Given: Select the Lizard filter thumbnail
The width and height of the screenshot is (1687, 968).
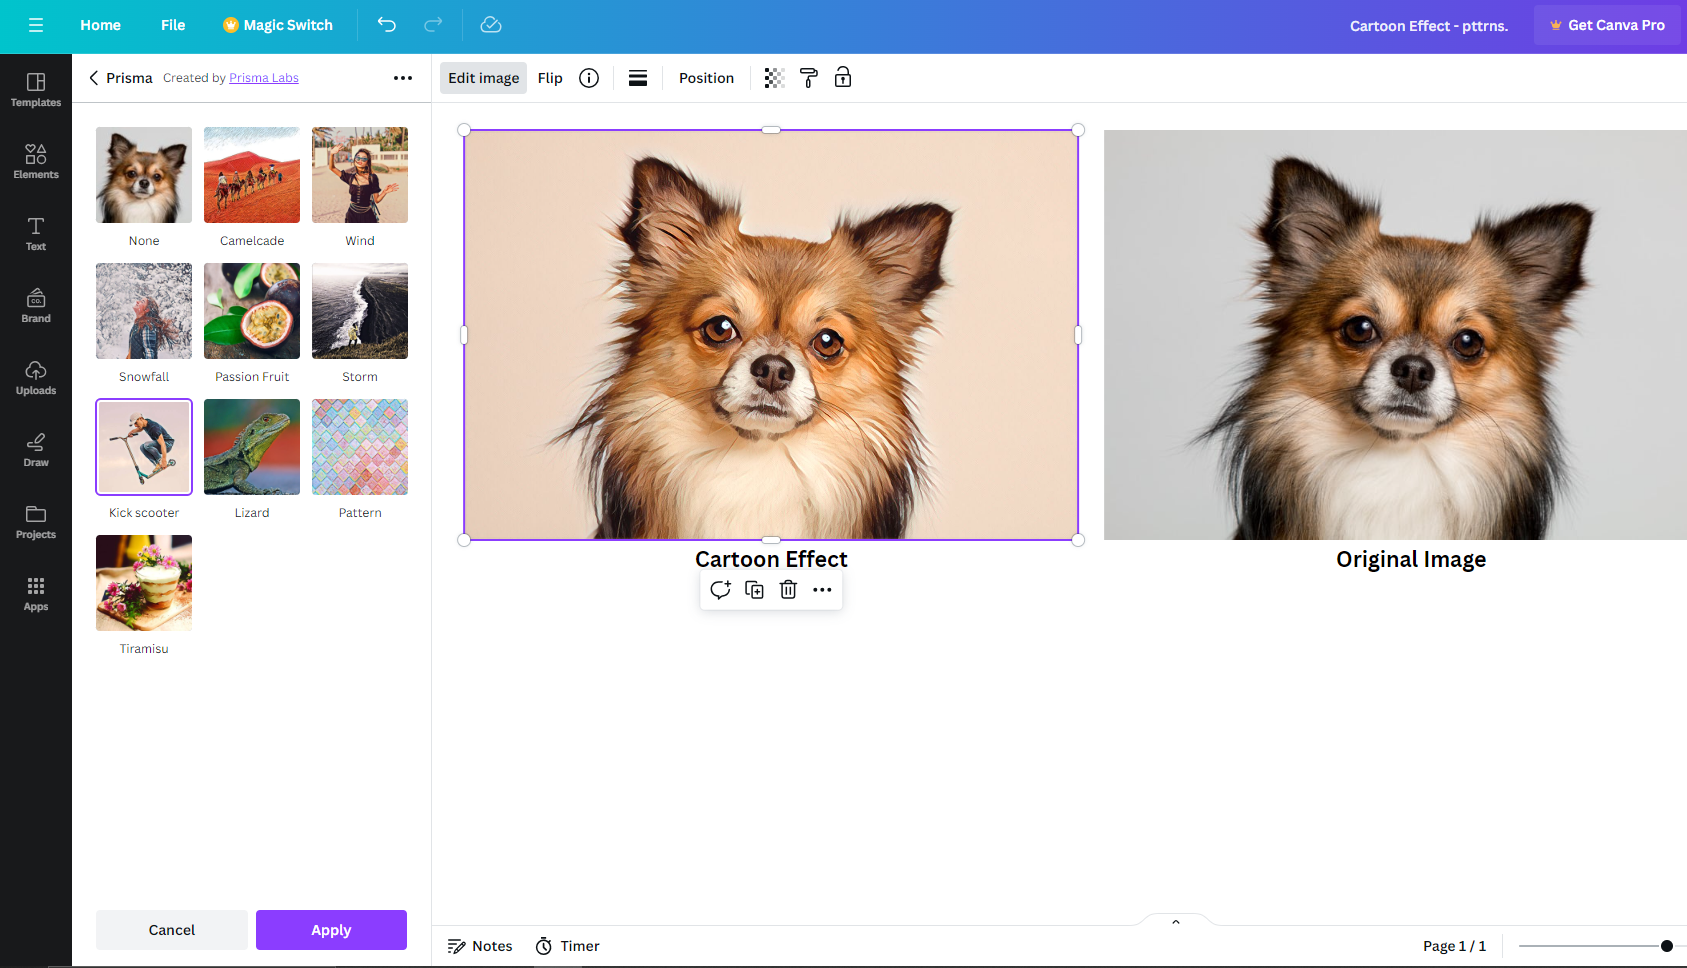Looking at the screenshot, I should pyautogui.click(x=252, y=447).
